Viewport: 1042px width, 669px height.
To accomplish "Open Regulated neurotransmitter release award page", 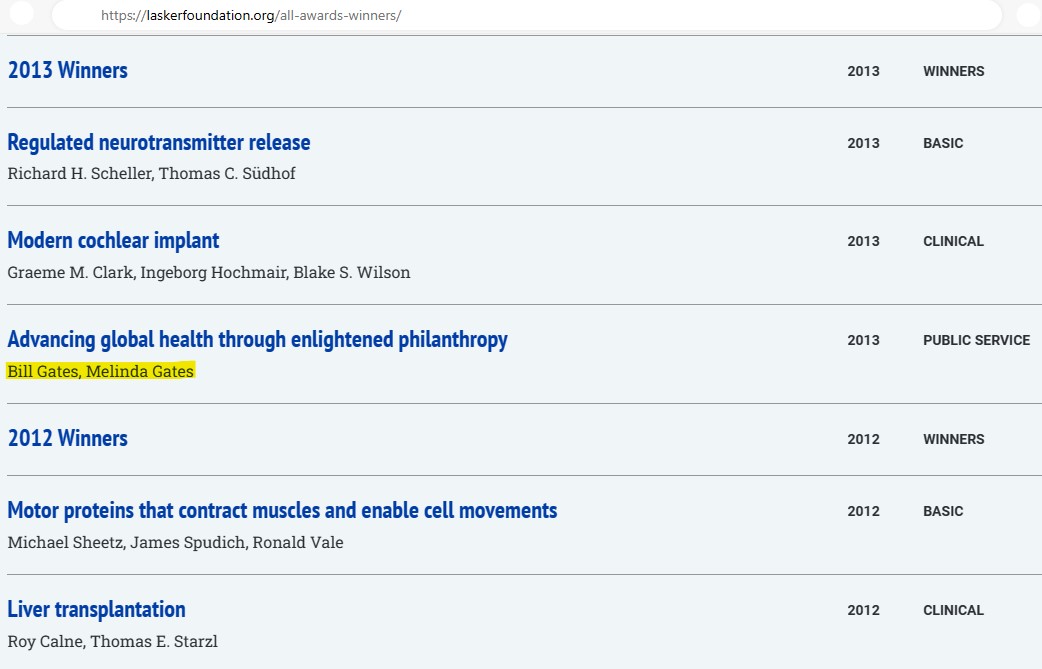I will 159,142.
